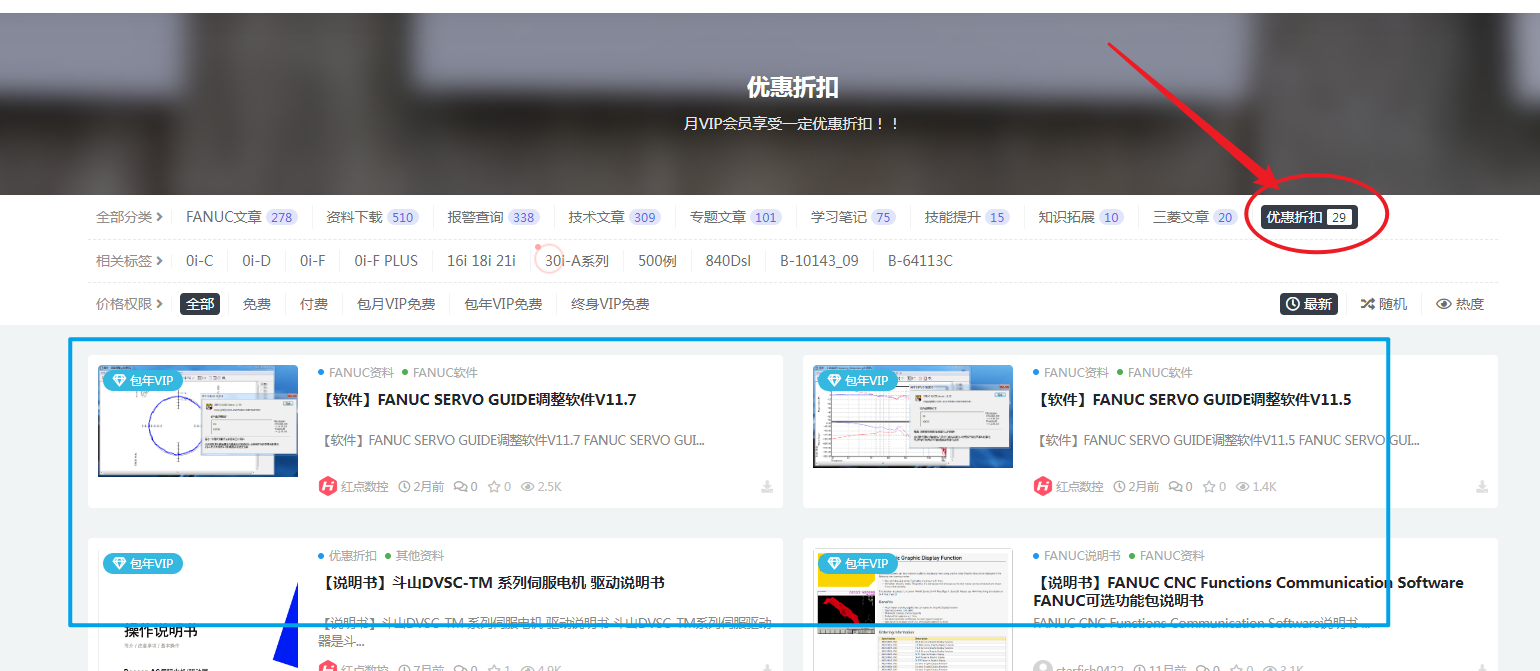Filter by 终身VIP免费
Viewport: 1540px width, 671px height.
point(610,304)
